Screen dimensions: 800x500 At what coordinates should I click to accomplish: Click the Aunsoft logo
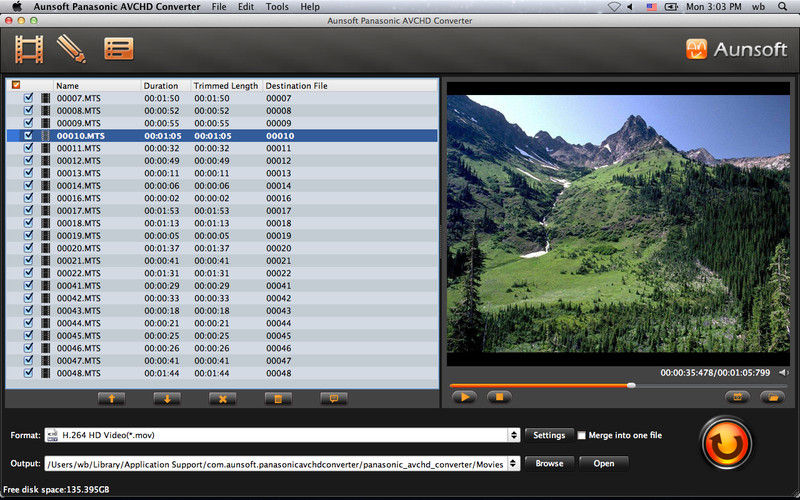point(736,49)
